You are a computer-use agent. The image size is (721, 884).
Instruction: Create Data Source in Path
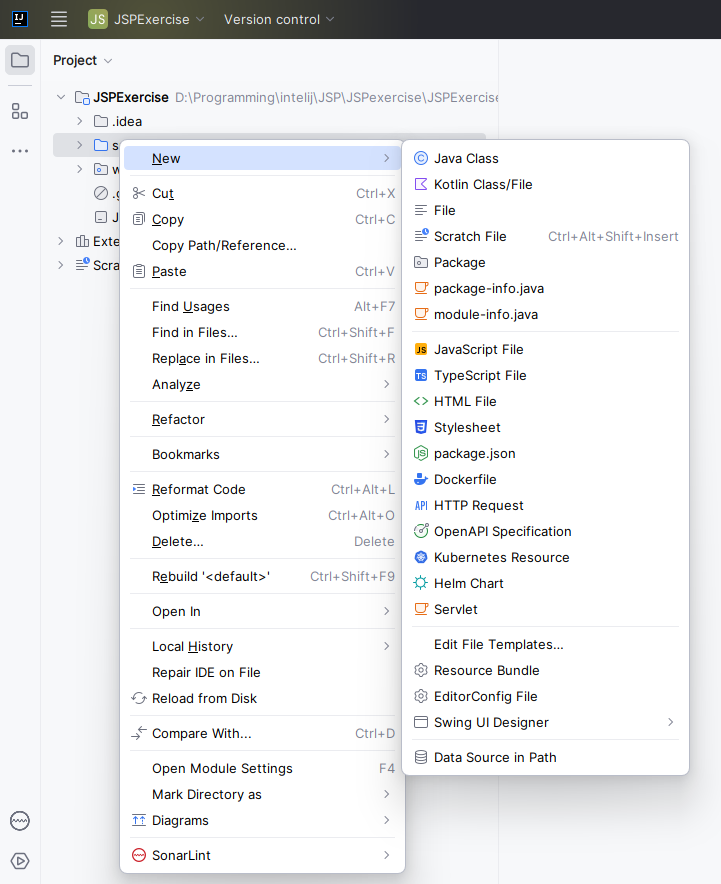pos(545,757)
